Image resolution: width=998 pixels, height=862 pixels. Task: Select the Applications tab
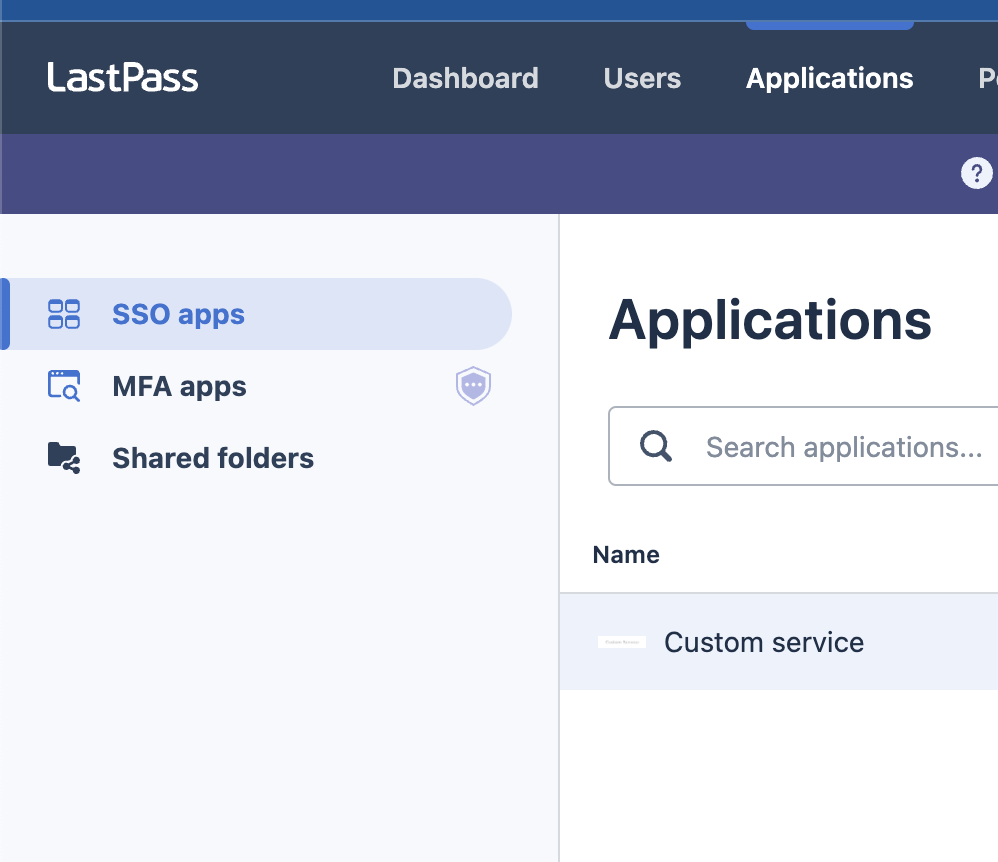(x=829, y=78)
